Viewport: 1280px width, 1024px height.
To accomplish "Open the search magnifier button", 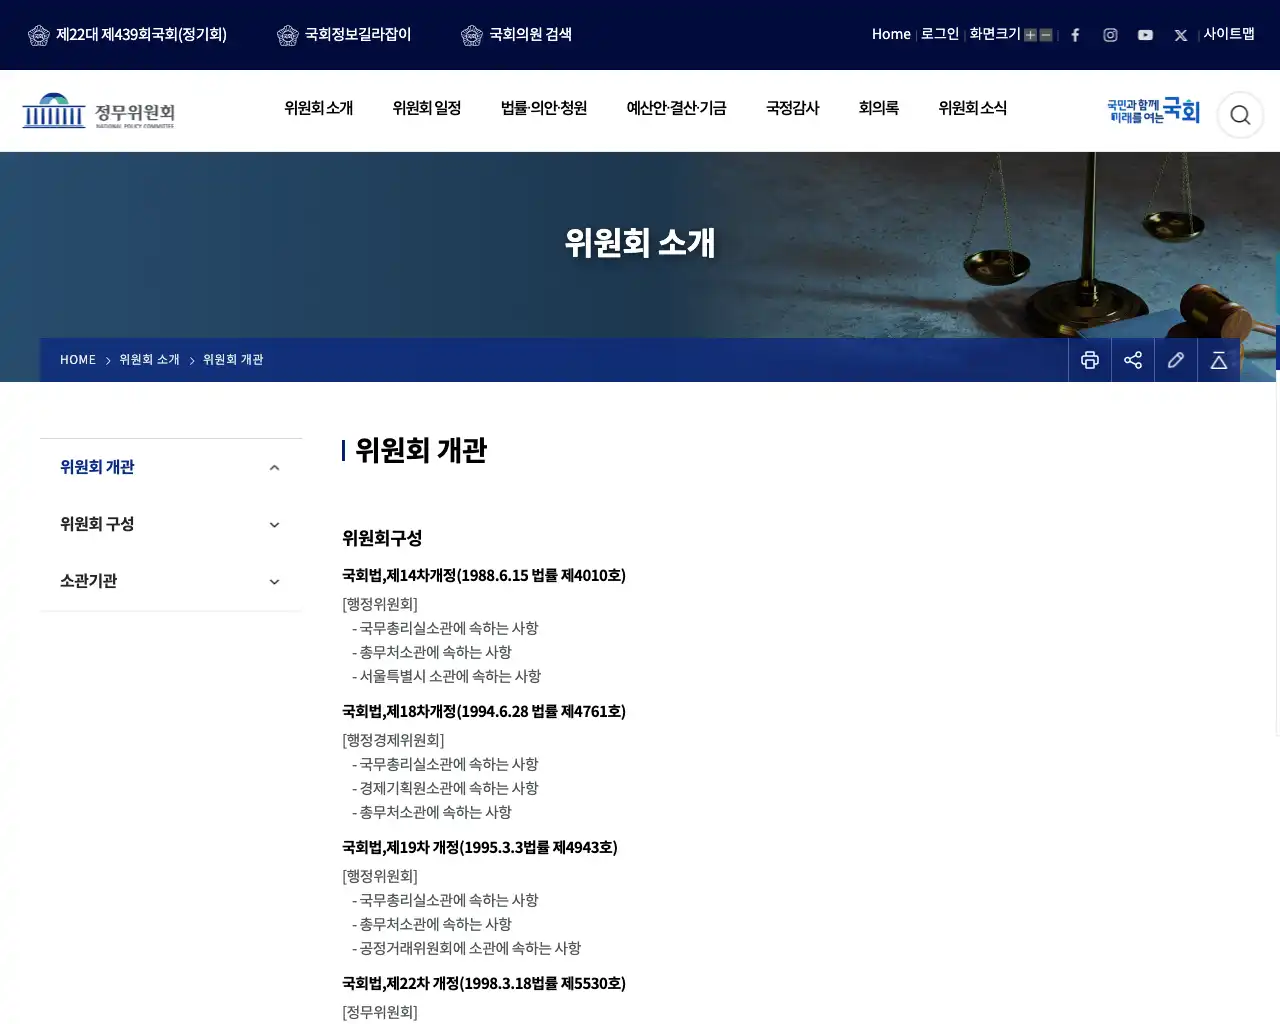I will pyautogui.click(x=1240, y=115).
